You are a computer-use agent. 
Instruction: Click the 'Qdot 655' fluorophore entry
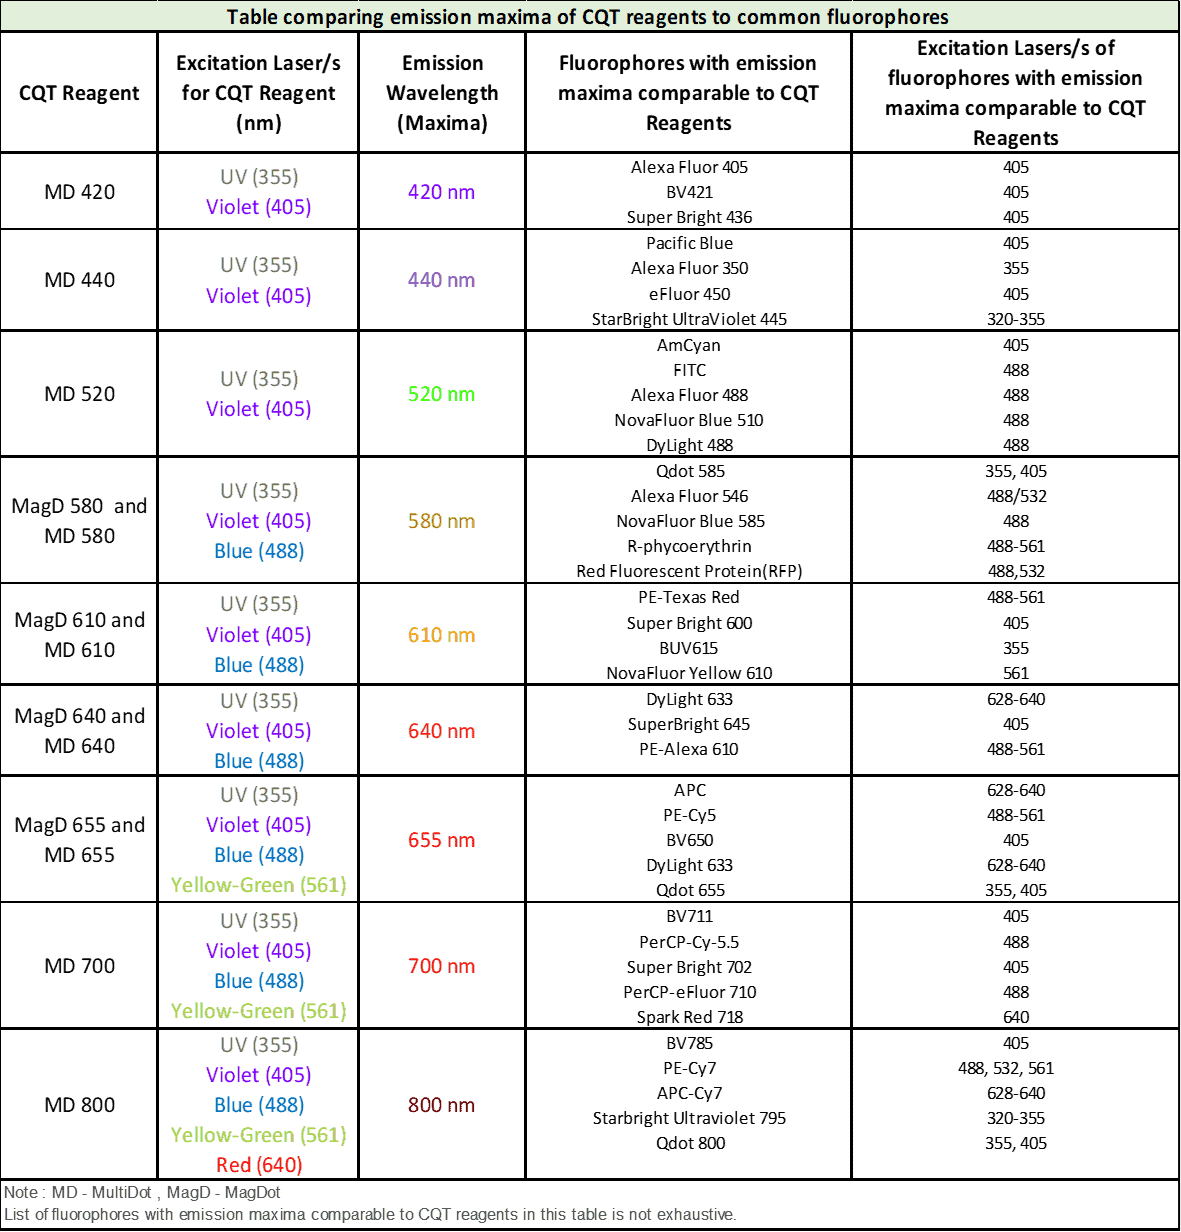pos(689,890)
